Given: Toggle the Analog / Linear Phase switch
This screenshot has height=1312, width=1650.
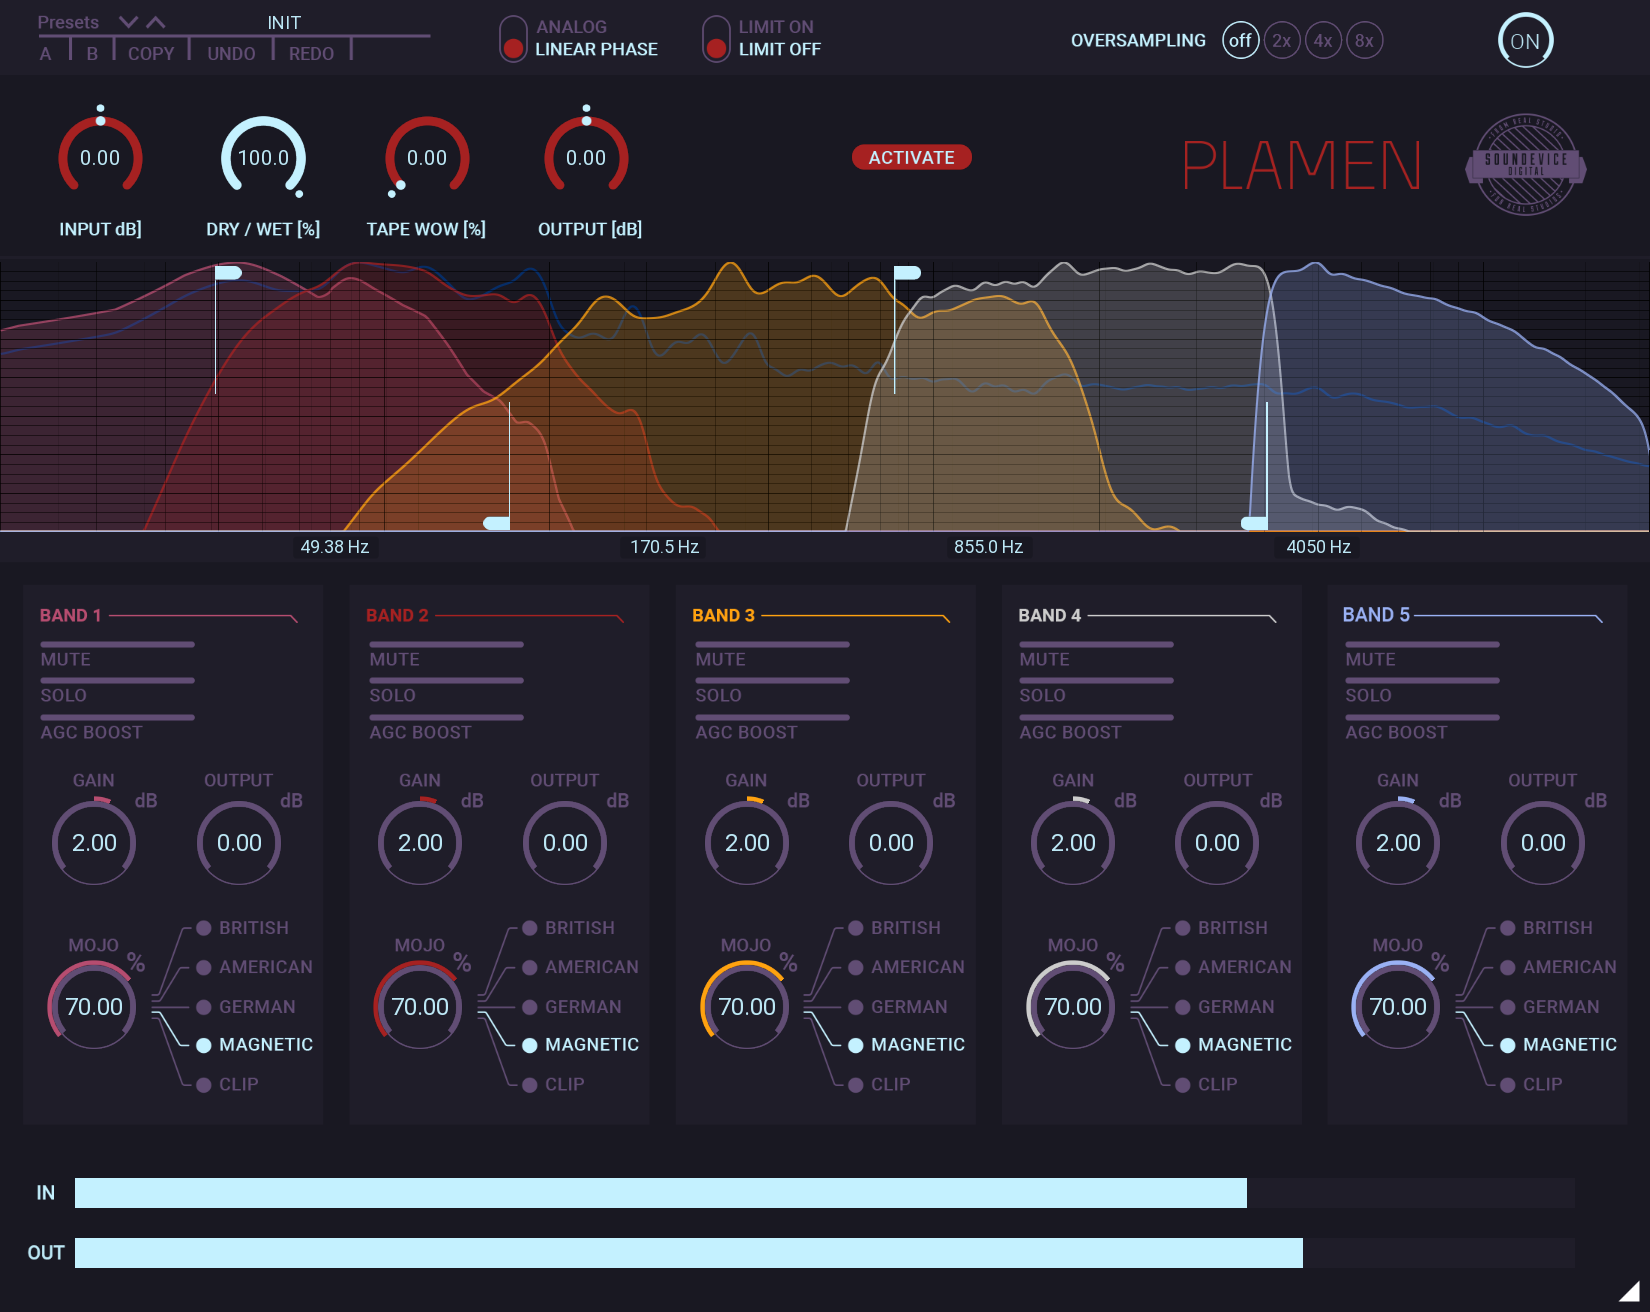Looking at the screenshot, I should tap(513, 39).
